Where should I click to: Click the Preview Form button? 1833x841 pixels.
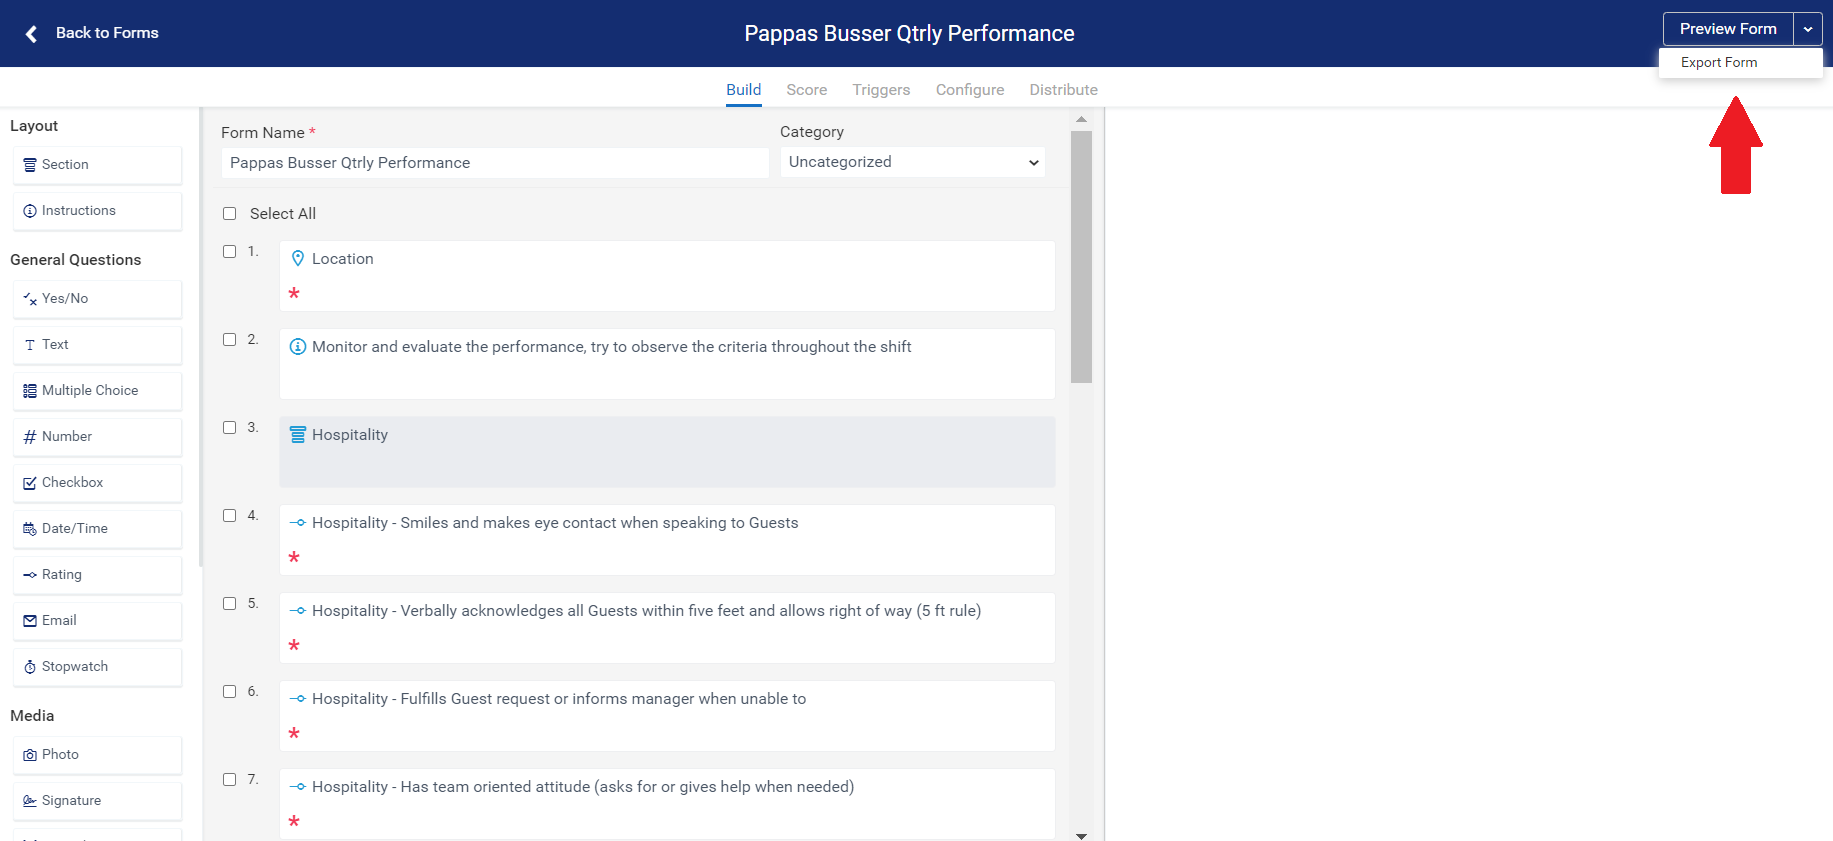click(1728, 29)
